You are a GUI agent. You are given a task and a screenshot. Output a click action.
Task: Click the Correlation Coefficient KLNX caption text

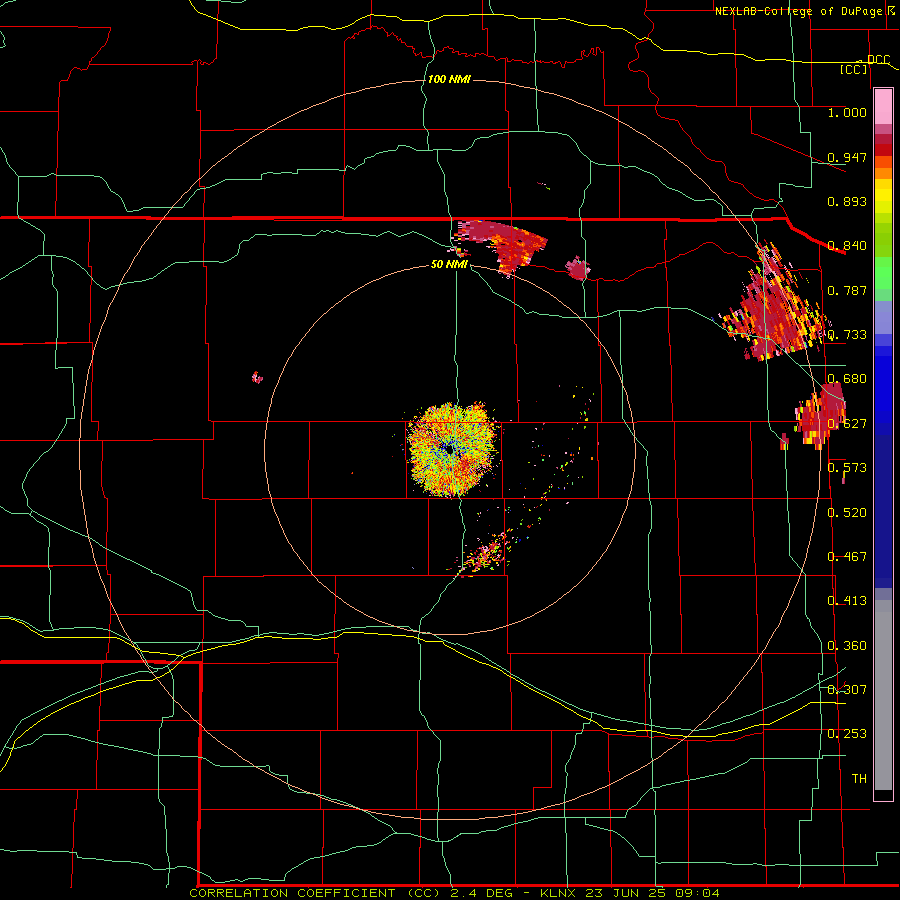coord(454,893)
